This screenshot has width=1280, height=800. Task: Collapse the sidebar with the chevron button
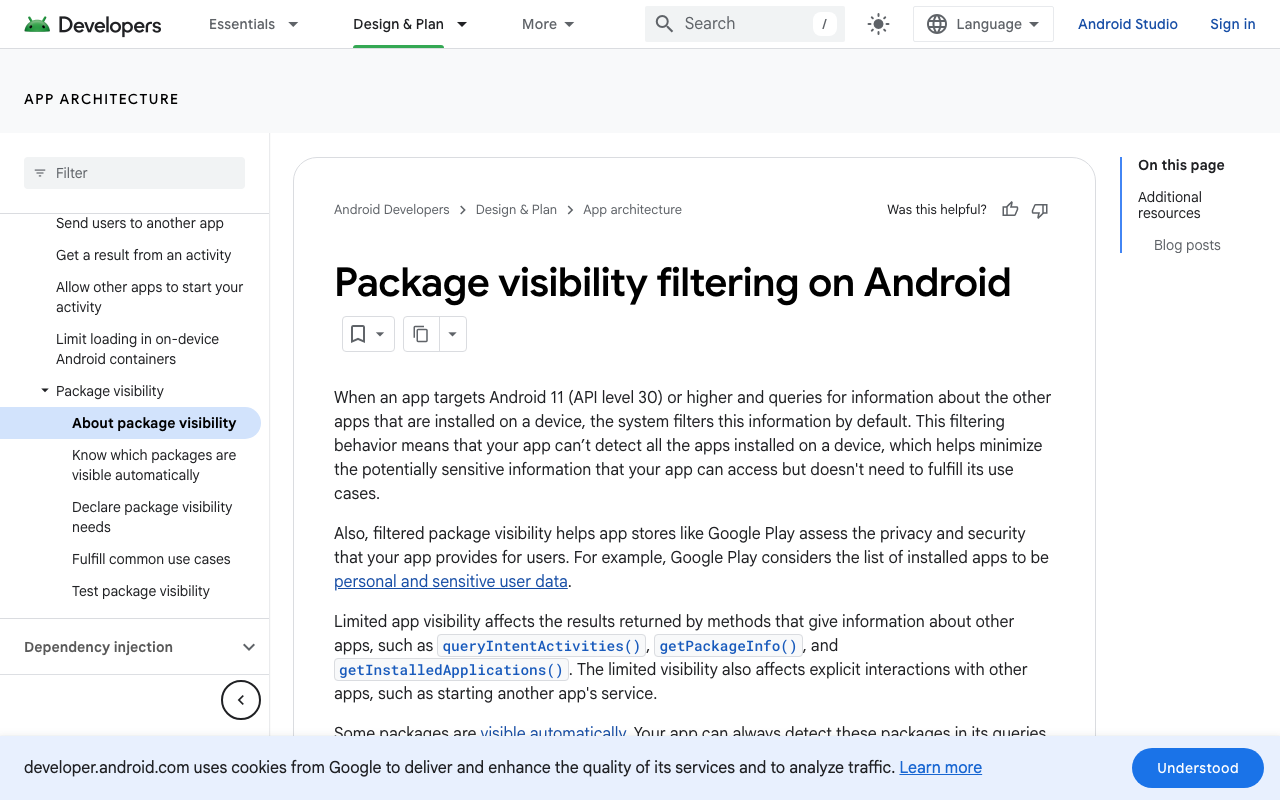[241, 700]
